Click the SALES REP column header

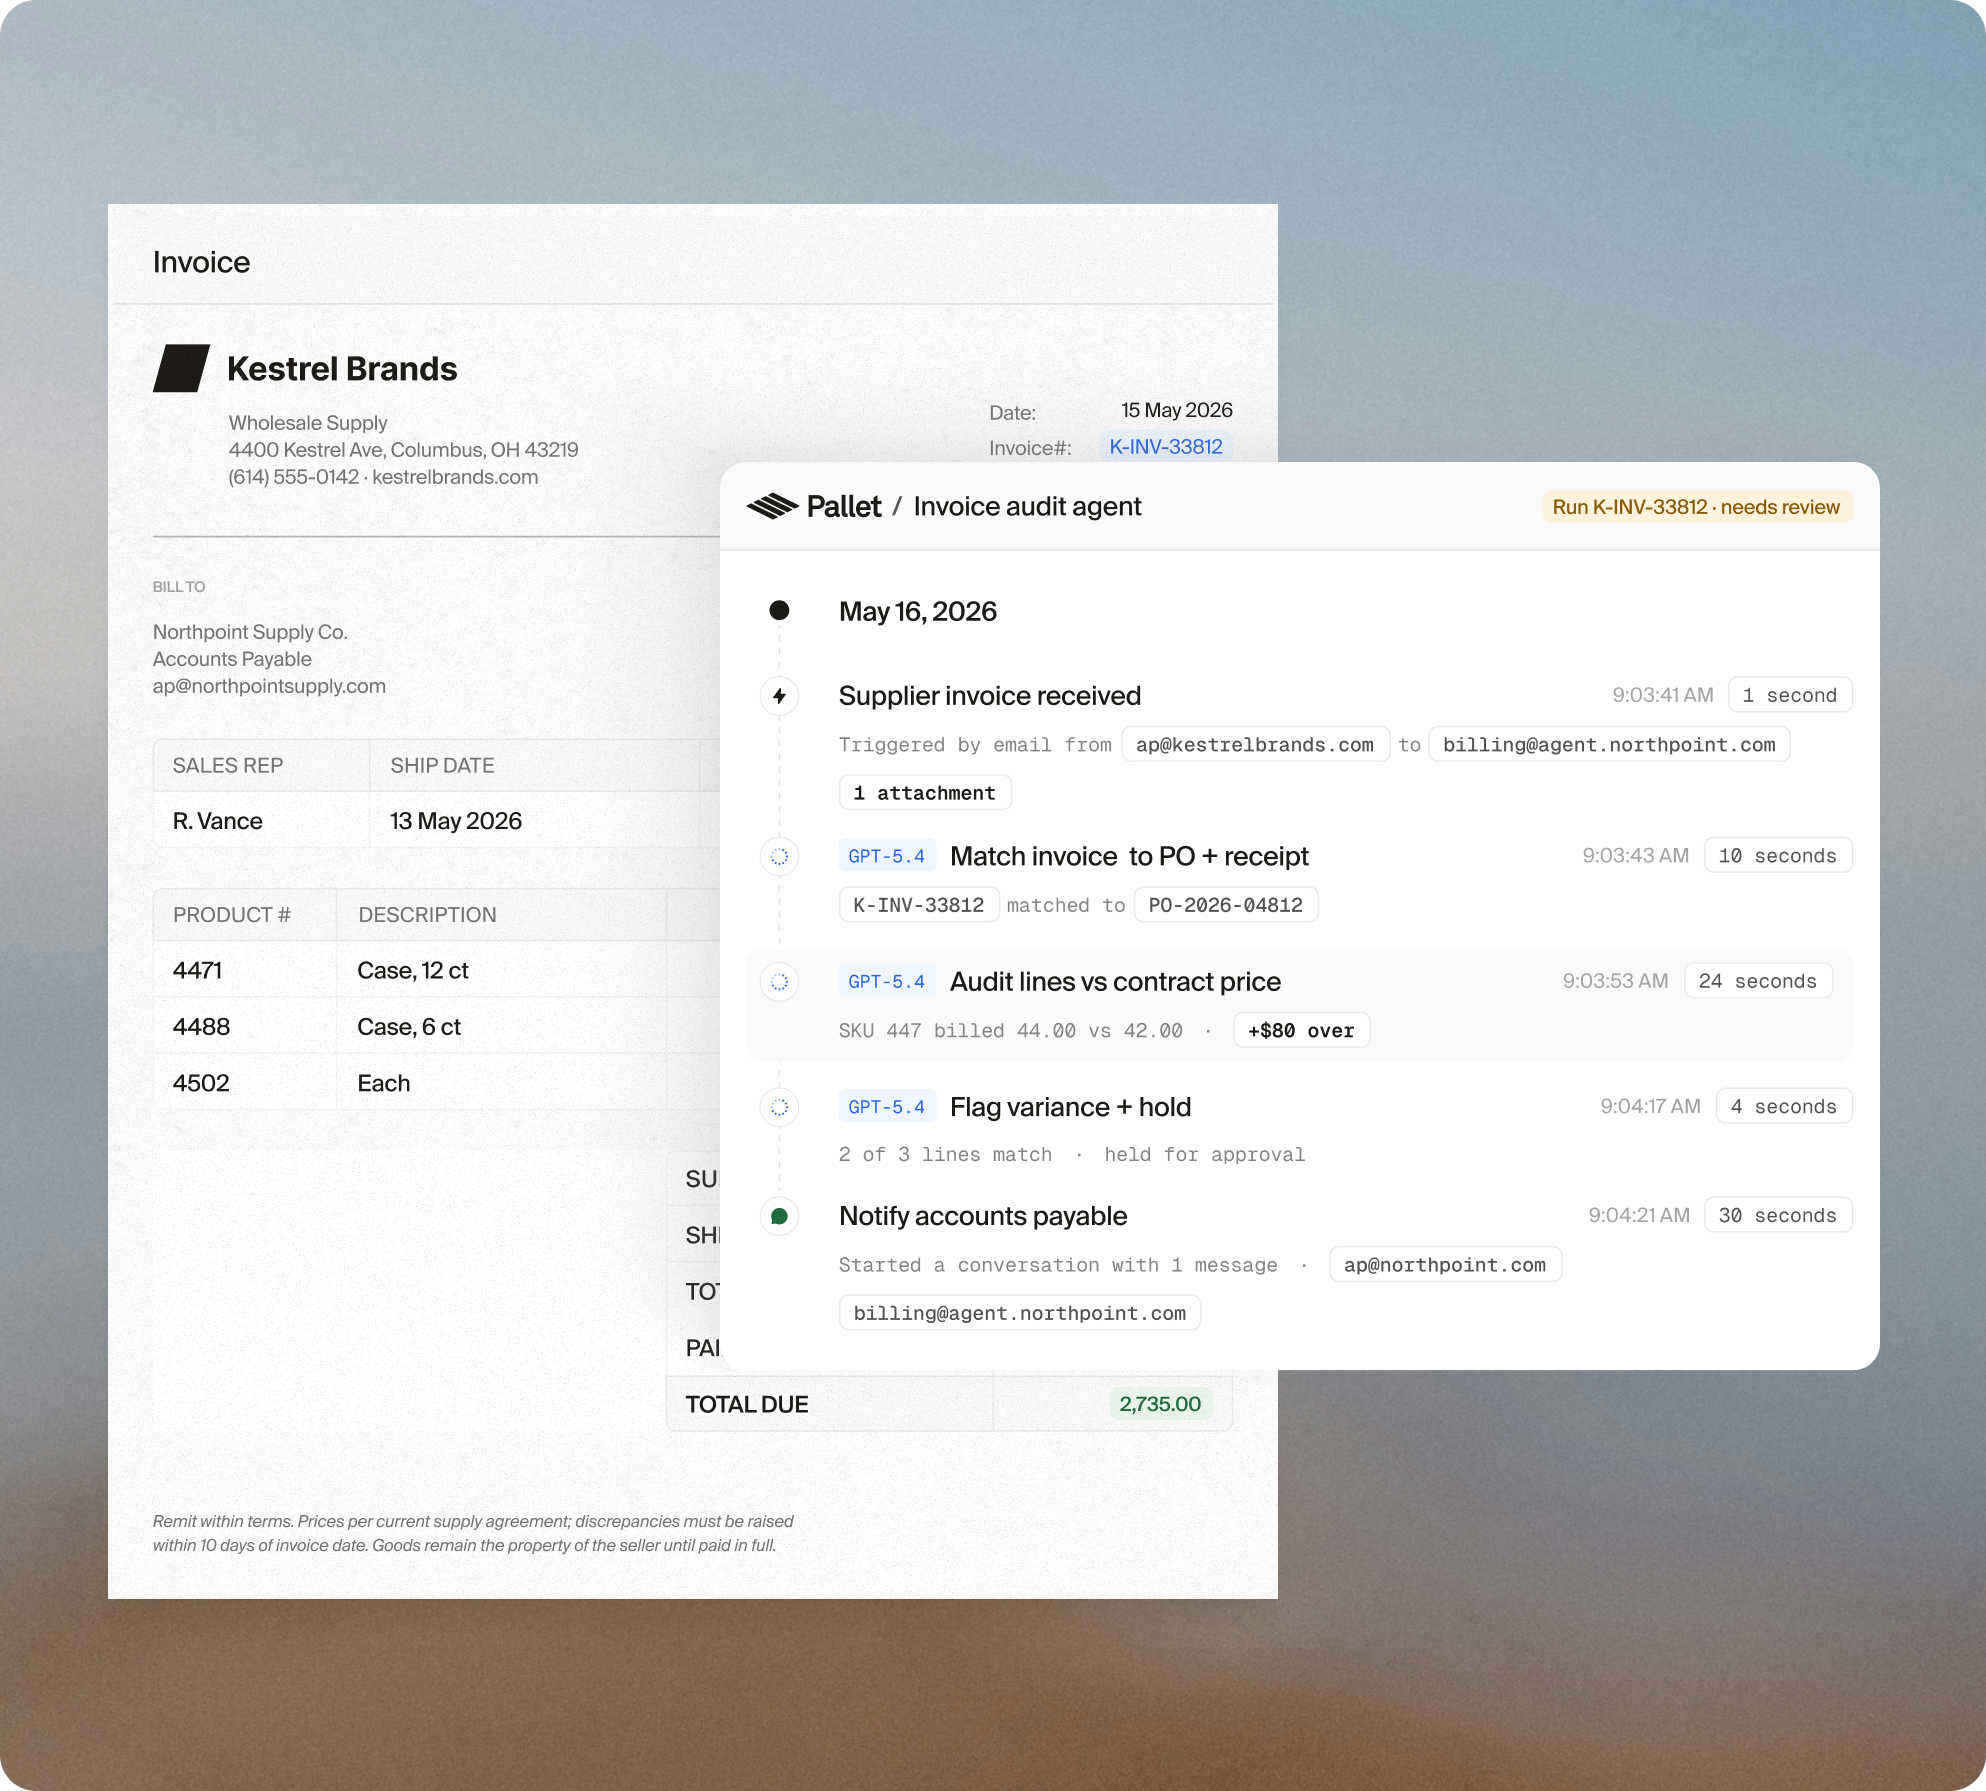228,766
